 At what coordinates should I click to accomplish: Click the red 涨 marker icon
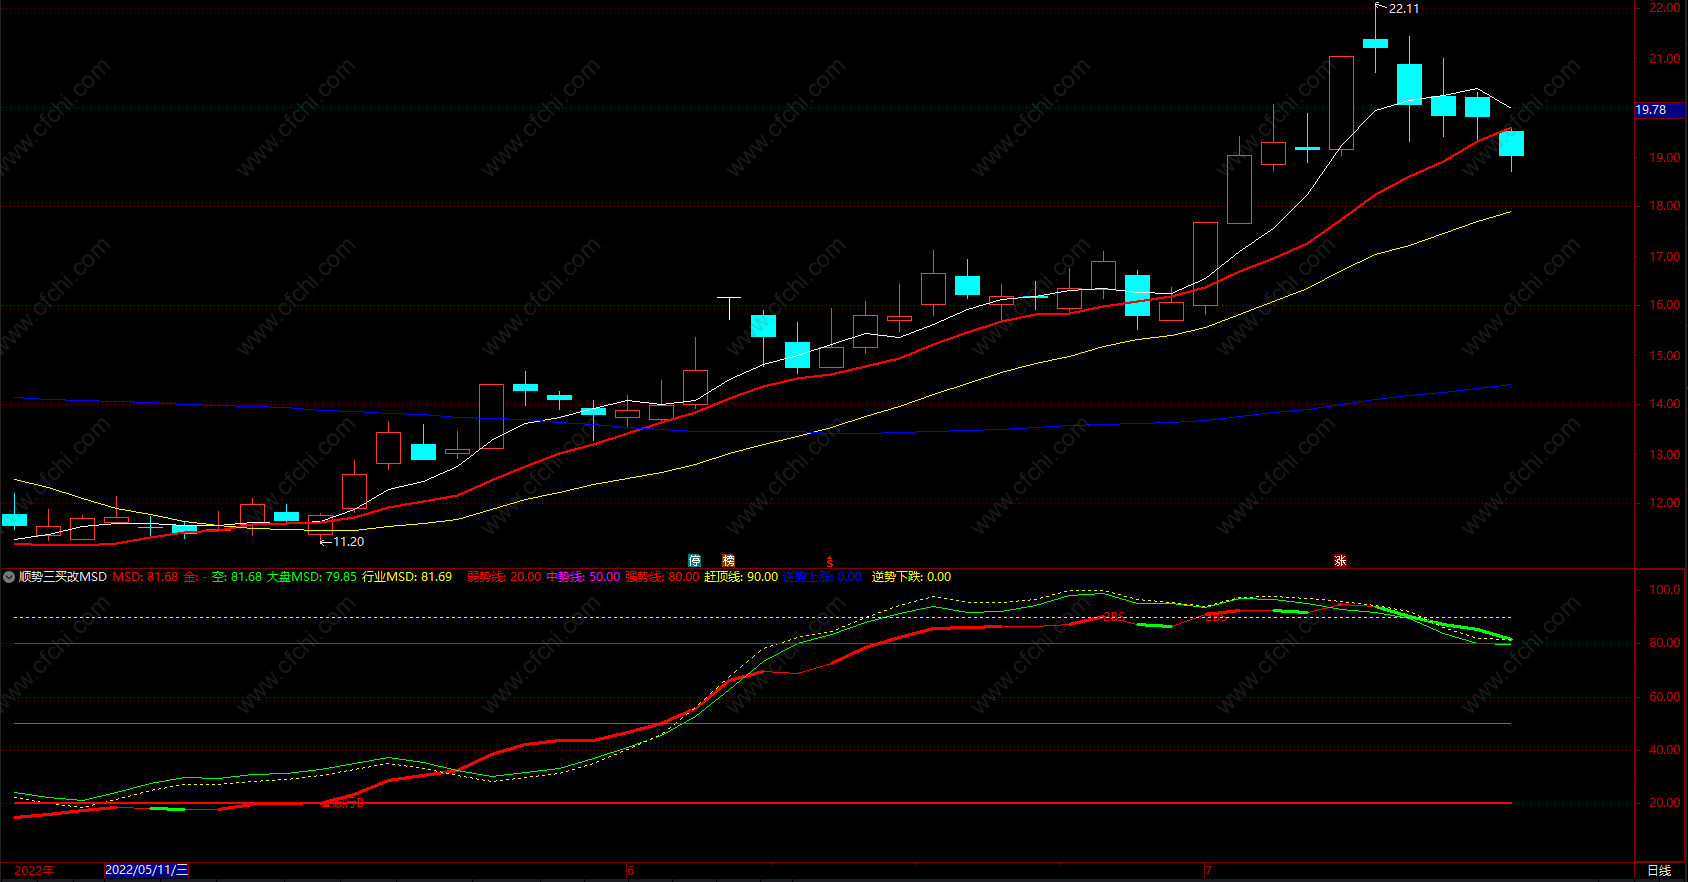[1340, 561]
